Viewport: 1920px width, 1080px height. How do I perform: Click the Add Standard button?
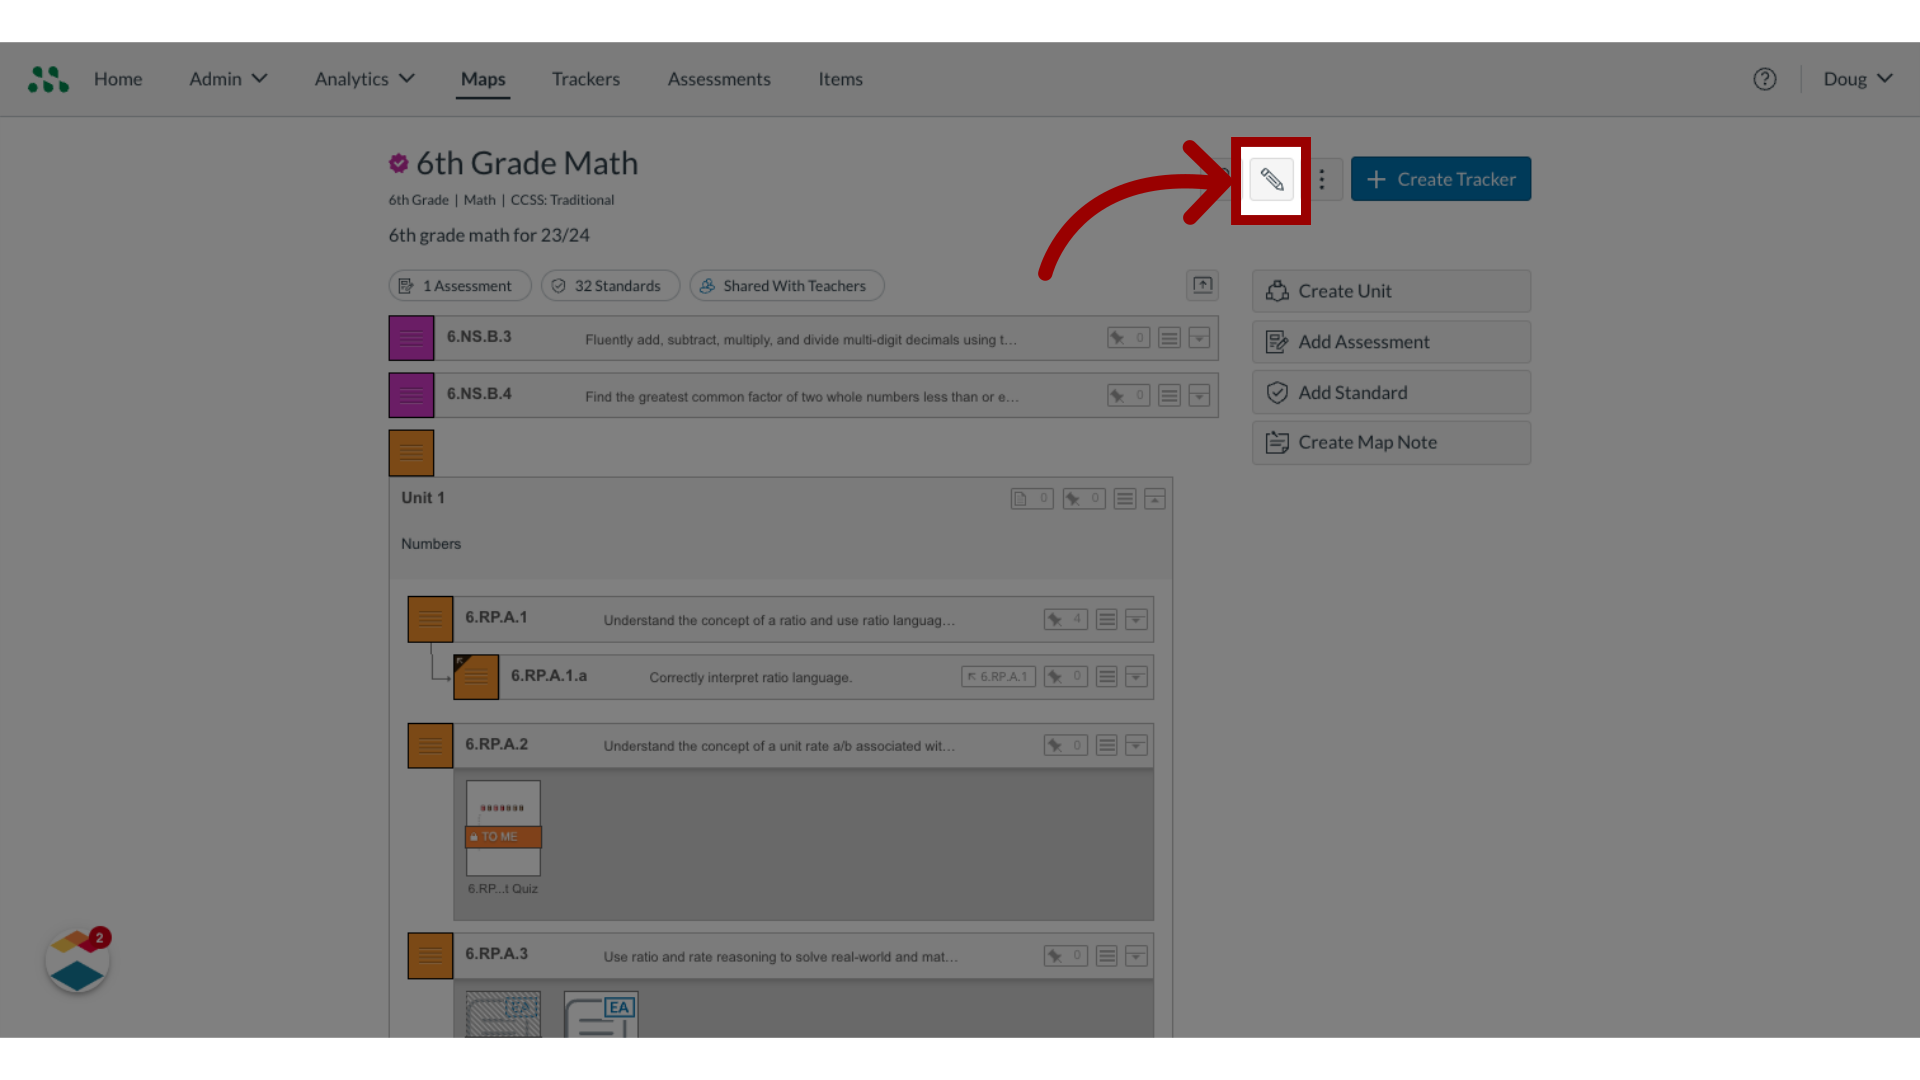(x=1390, y=393)
